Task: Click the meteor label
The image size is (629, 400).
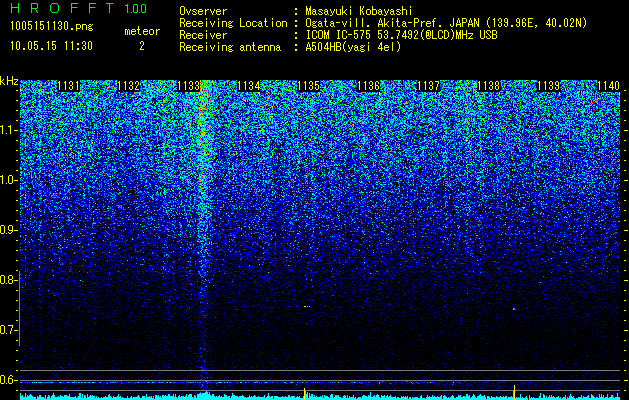Action: click(142, 31)
